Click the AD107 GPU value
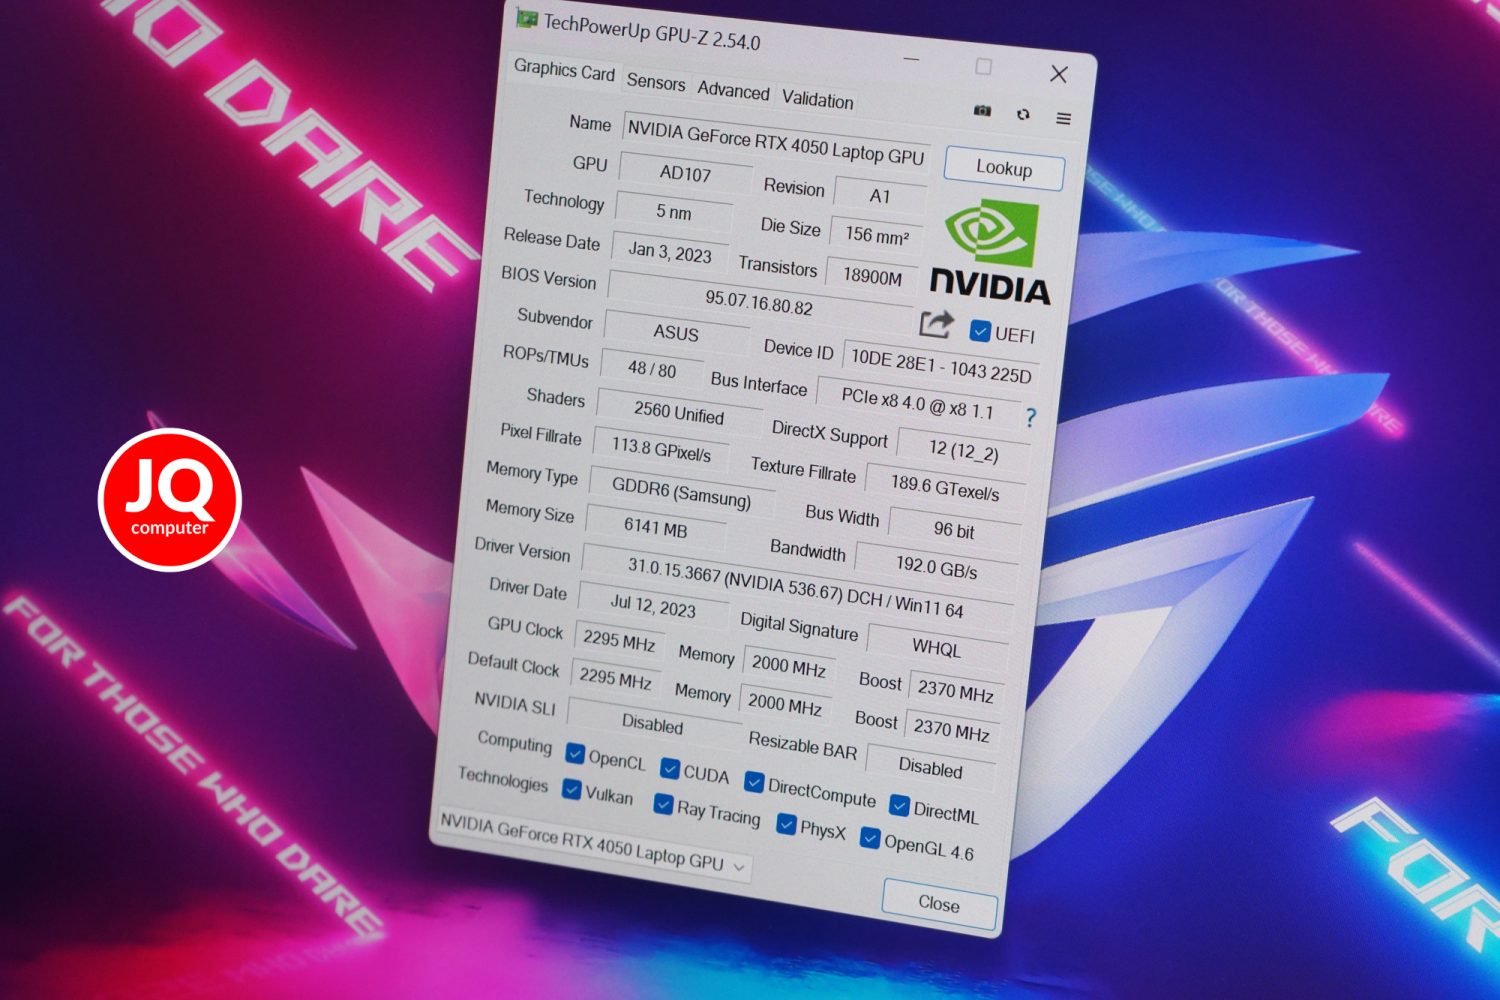This screenshot has height=1000, width=1500. tap(685, 173)
